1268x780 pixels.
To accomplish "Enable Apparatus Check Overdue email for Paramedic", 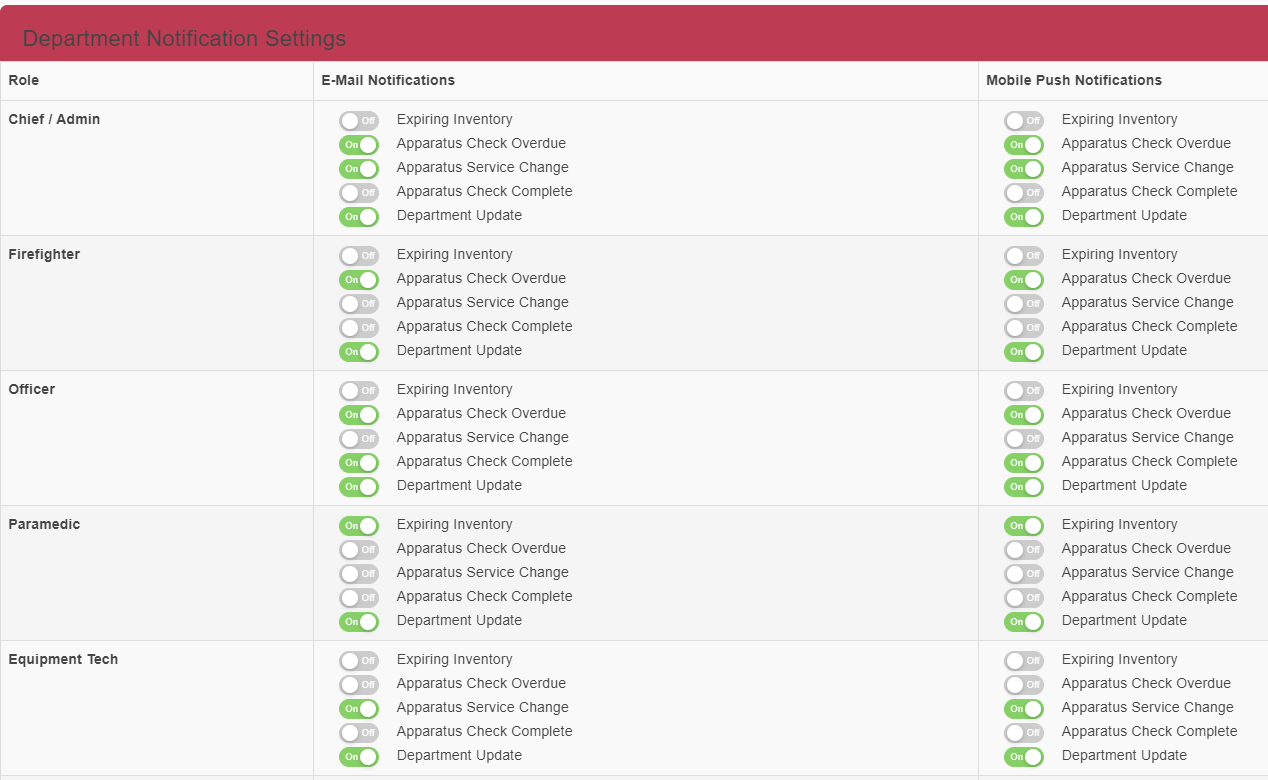I will pyautogui.click(x=358, y=549).
